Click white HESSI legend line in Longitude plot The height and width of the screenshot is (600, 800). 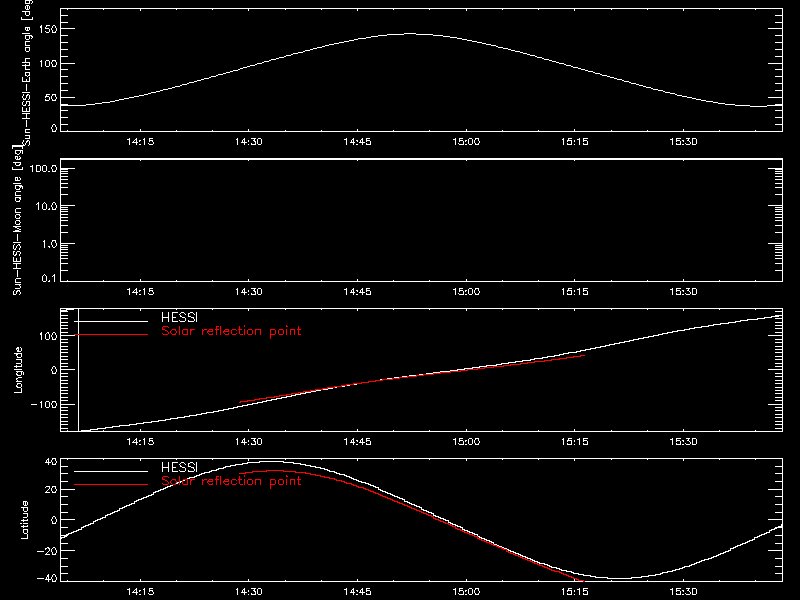click(111, 321)
